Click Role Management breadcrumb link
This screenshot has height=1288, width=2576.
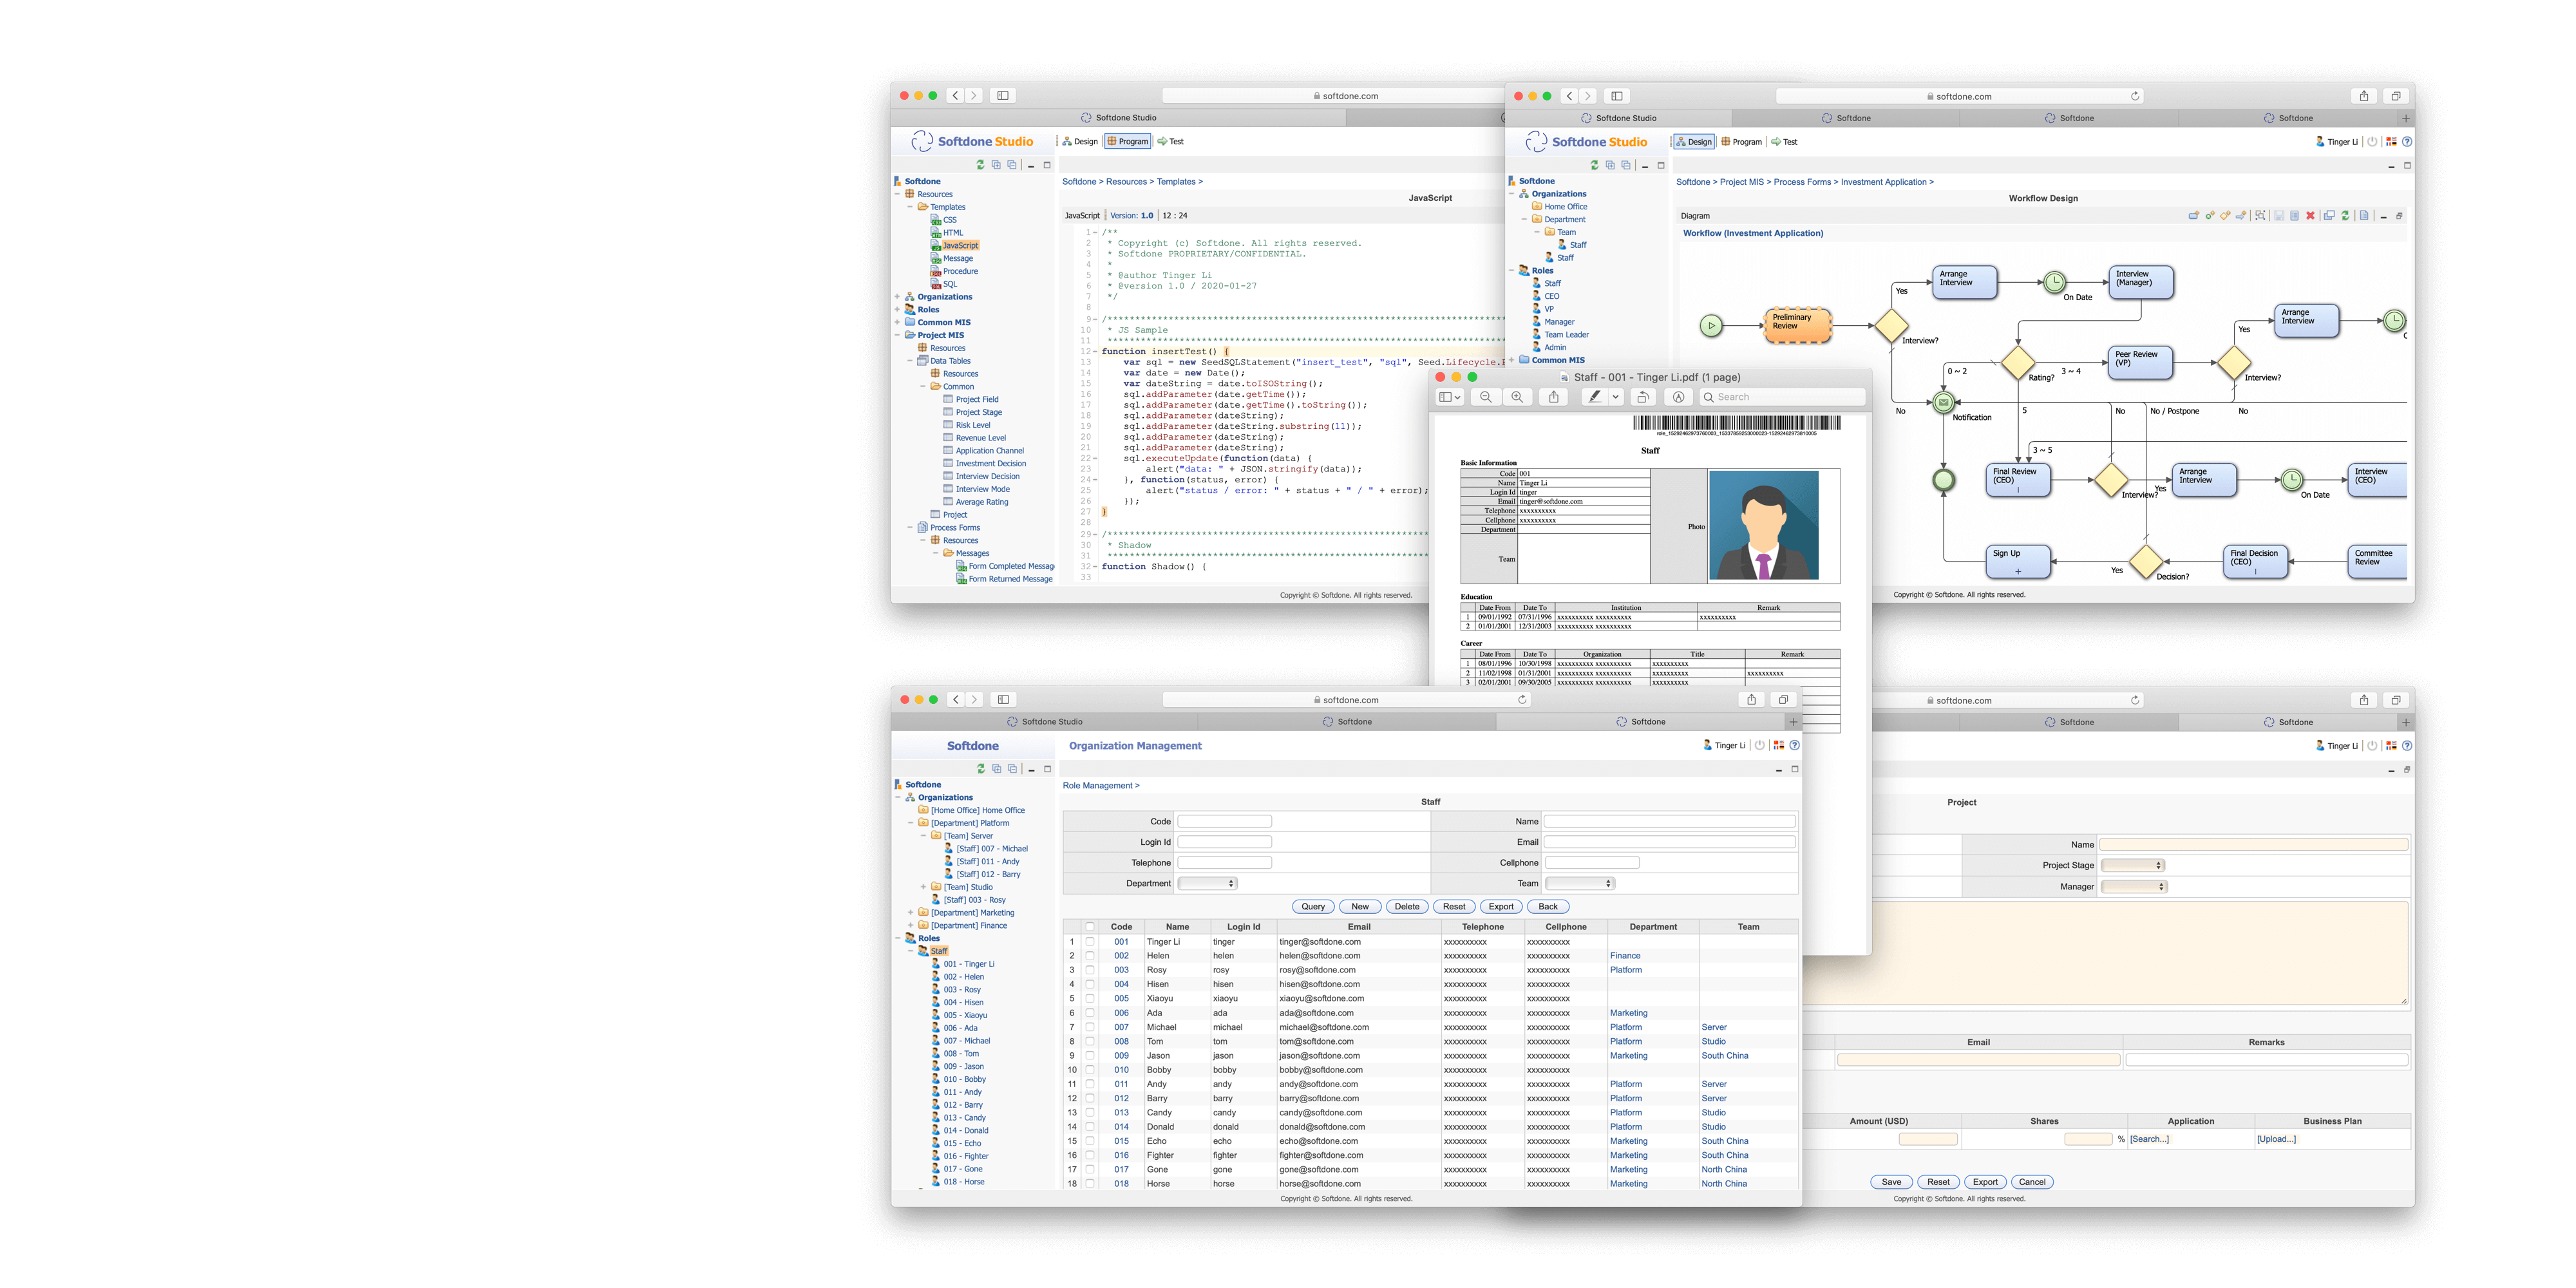(1098, 786)
